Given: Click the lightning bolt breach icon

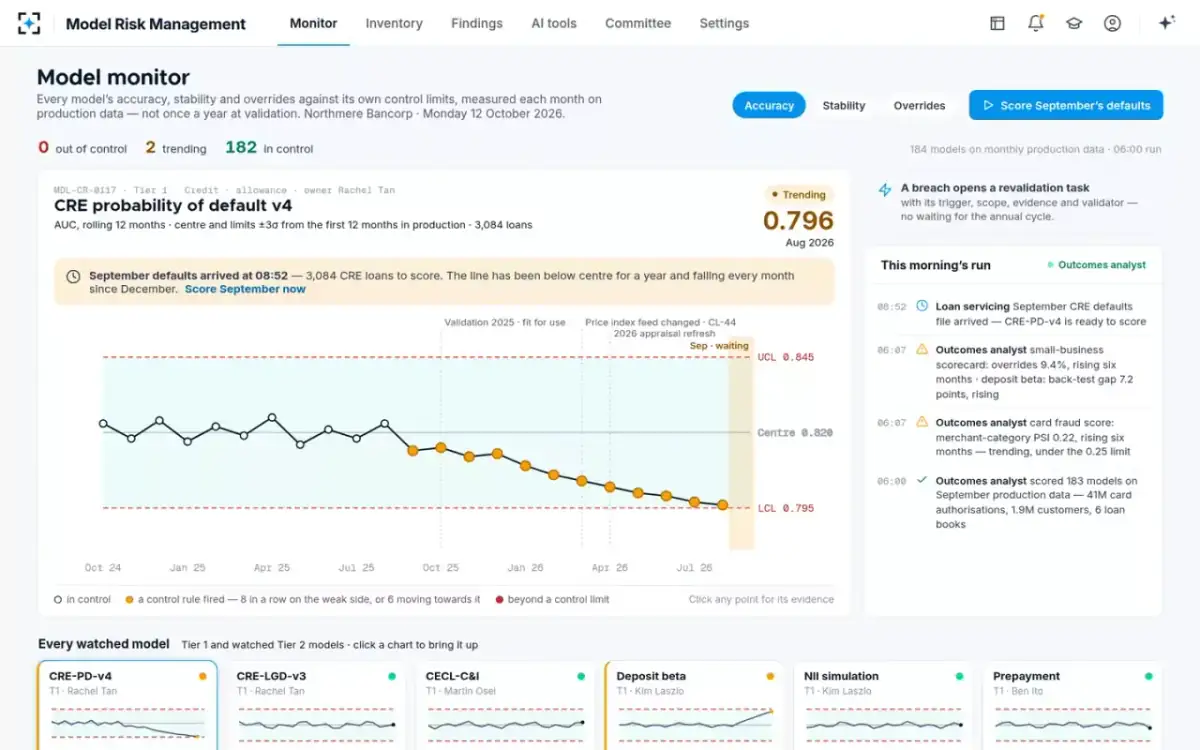Looking at the screenshot, I should point(885,189).
